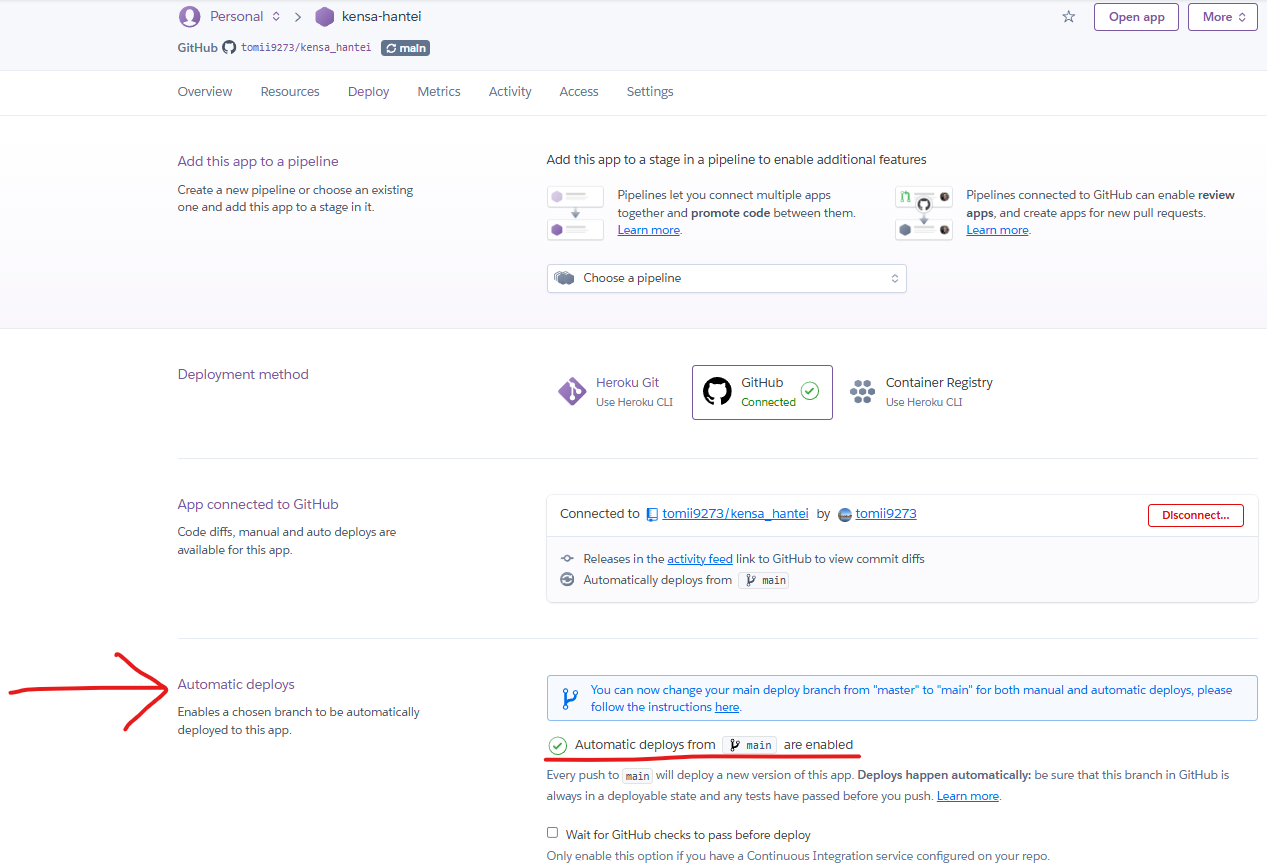Screen dimensions: 1267x868
Task: Click the branch icon in blue info banner
Action: click(x=569, y=698)
